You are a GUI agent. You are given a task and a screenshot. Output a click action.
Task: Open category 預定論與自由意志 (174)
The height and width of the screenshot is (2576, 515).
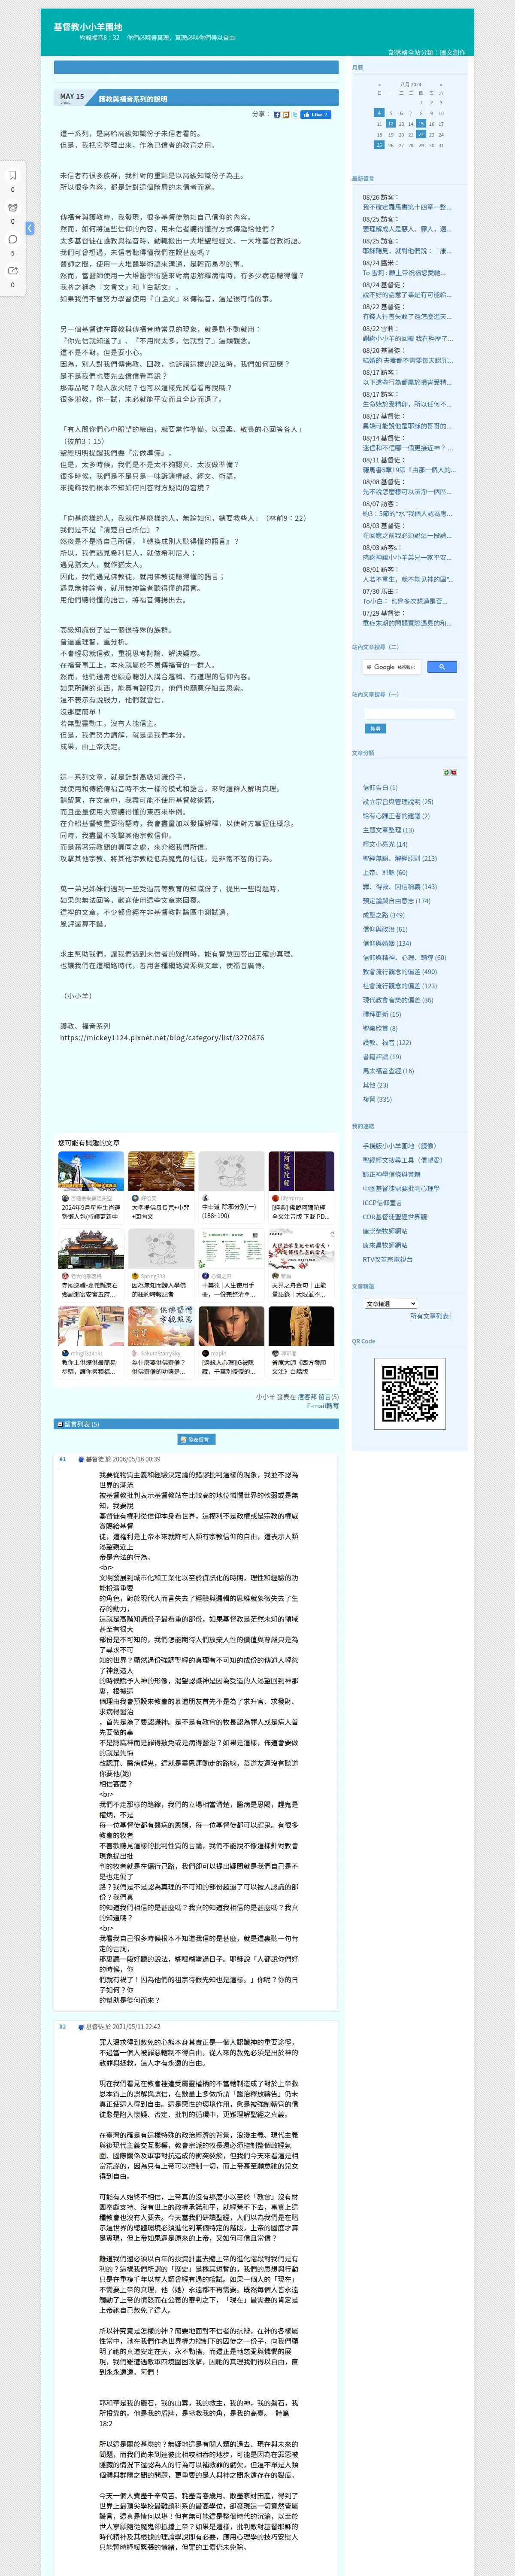396,901
